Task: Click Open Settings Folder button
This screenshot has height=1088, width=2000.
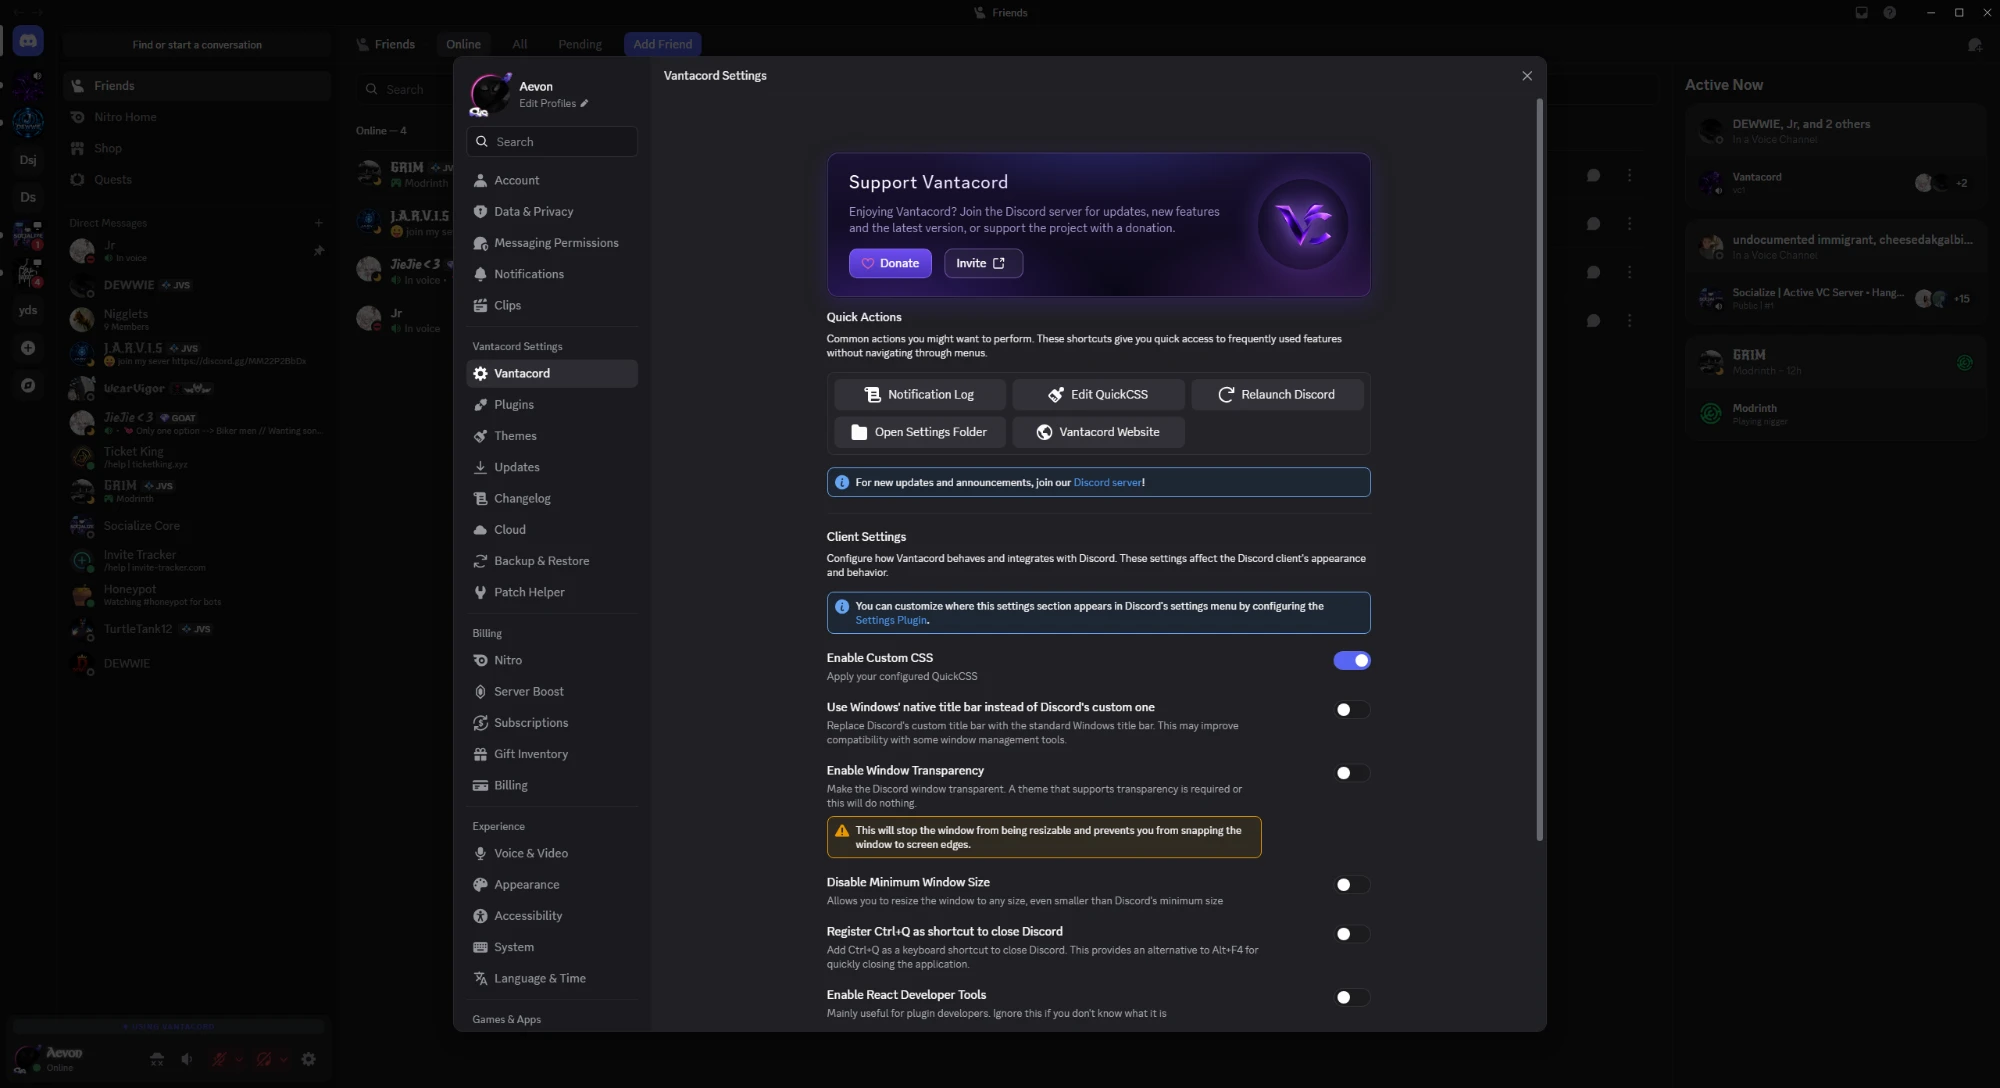Action: (920, 432)
